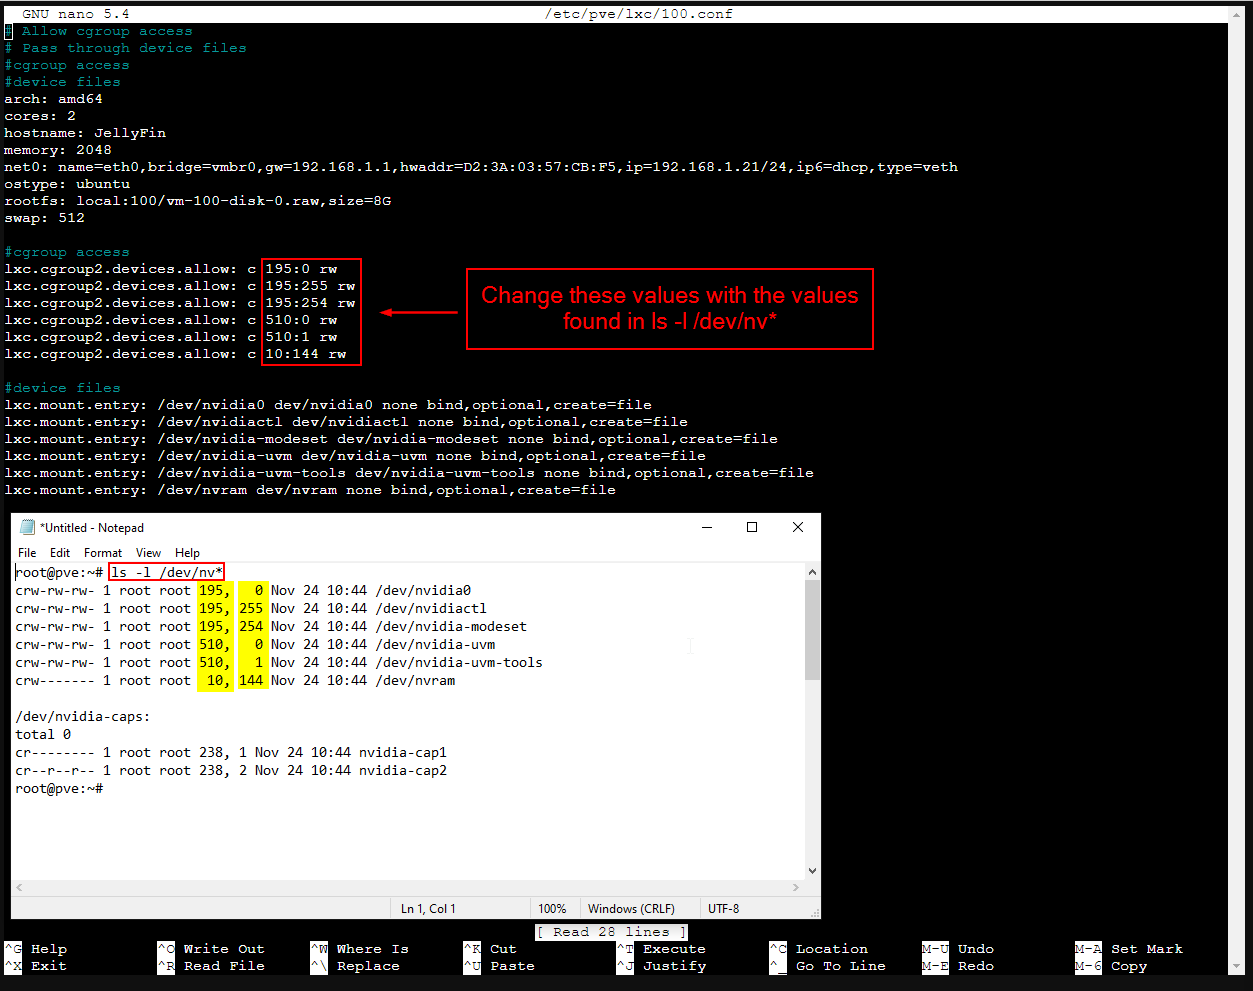Click the nvidia-cap1 line in Notepad
This screenshot has height=991, width=1253.
[231, 752]
